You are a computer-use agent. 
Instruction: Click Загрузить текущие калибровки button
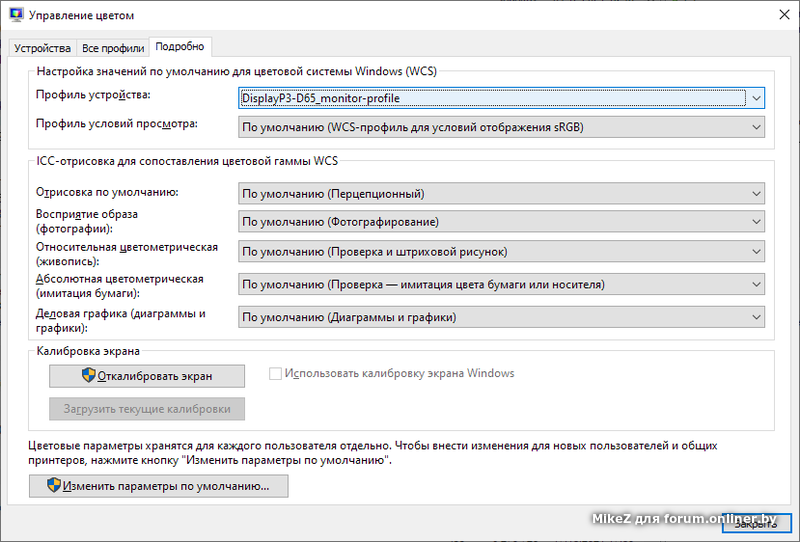[x=147, y=409]
